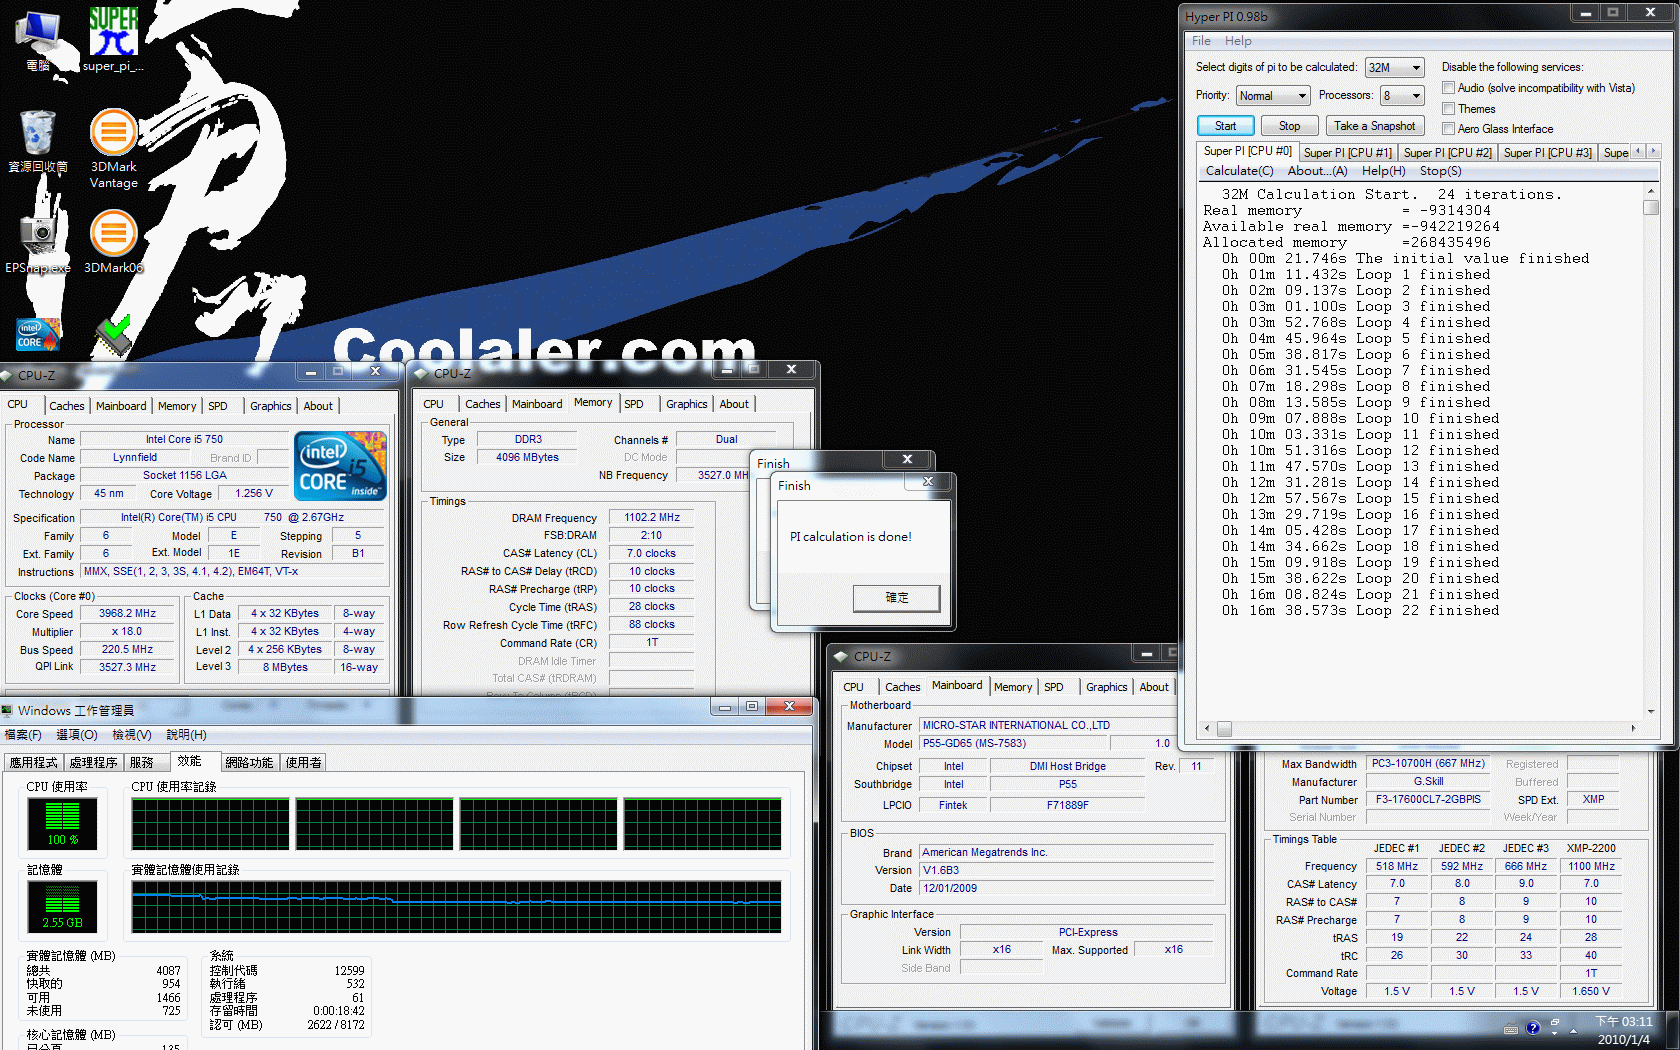The image size is (1680, 1050).
Task: Click part number F3-17600CL7-2GBPIS field
Action: [x=1428, y=800]
